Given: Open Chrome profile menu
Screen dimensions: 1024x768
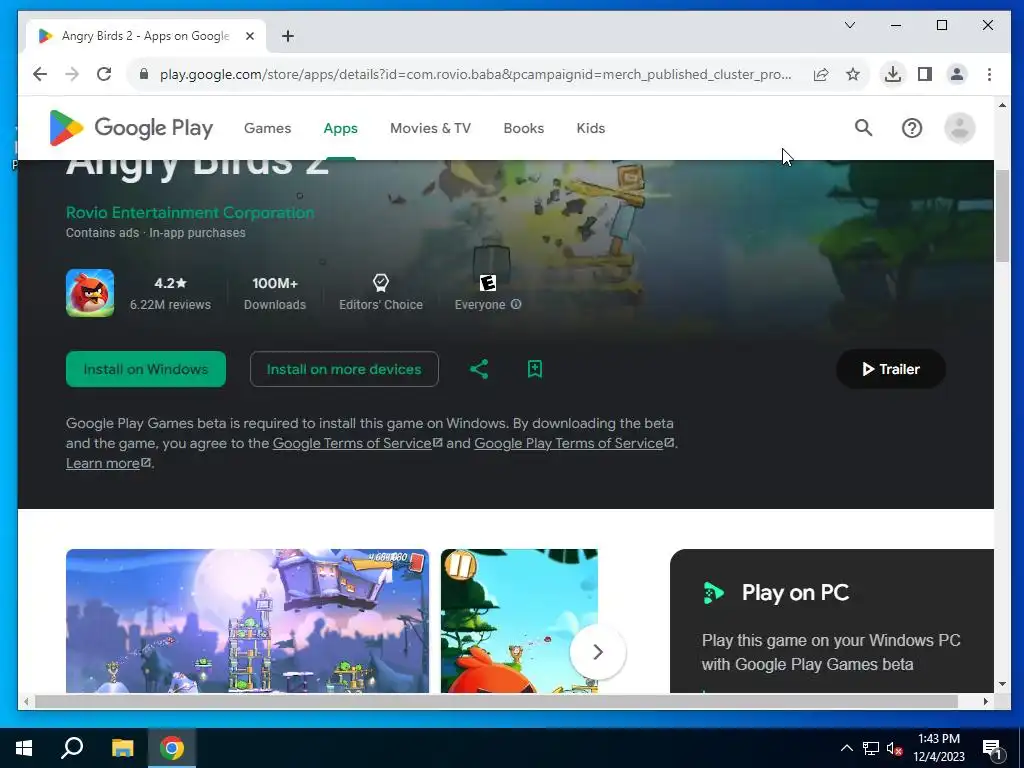Looking at the screenshot, I should (957, 74).
